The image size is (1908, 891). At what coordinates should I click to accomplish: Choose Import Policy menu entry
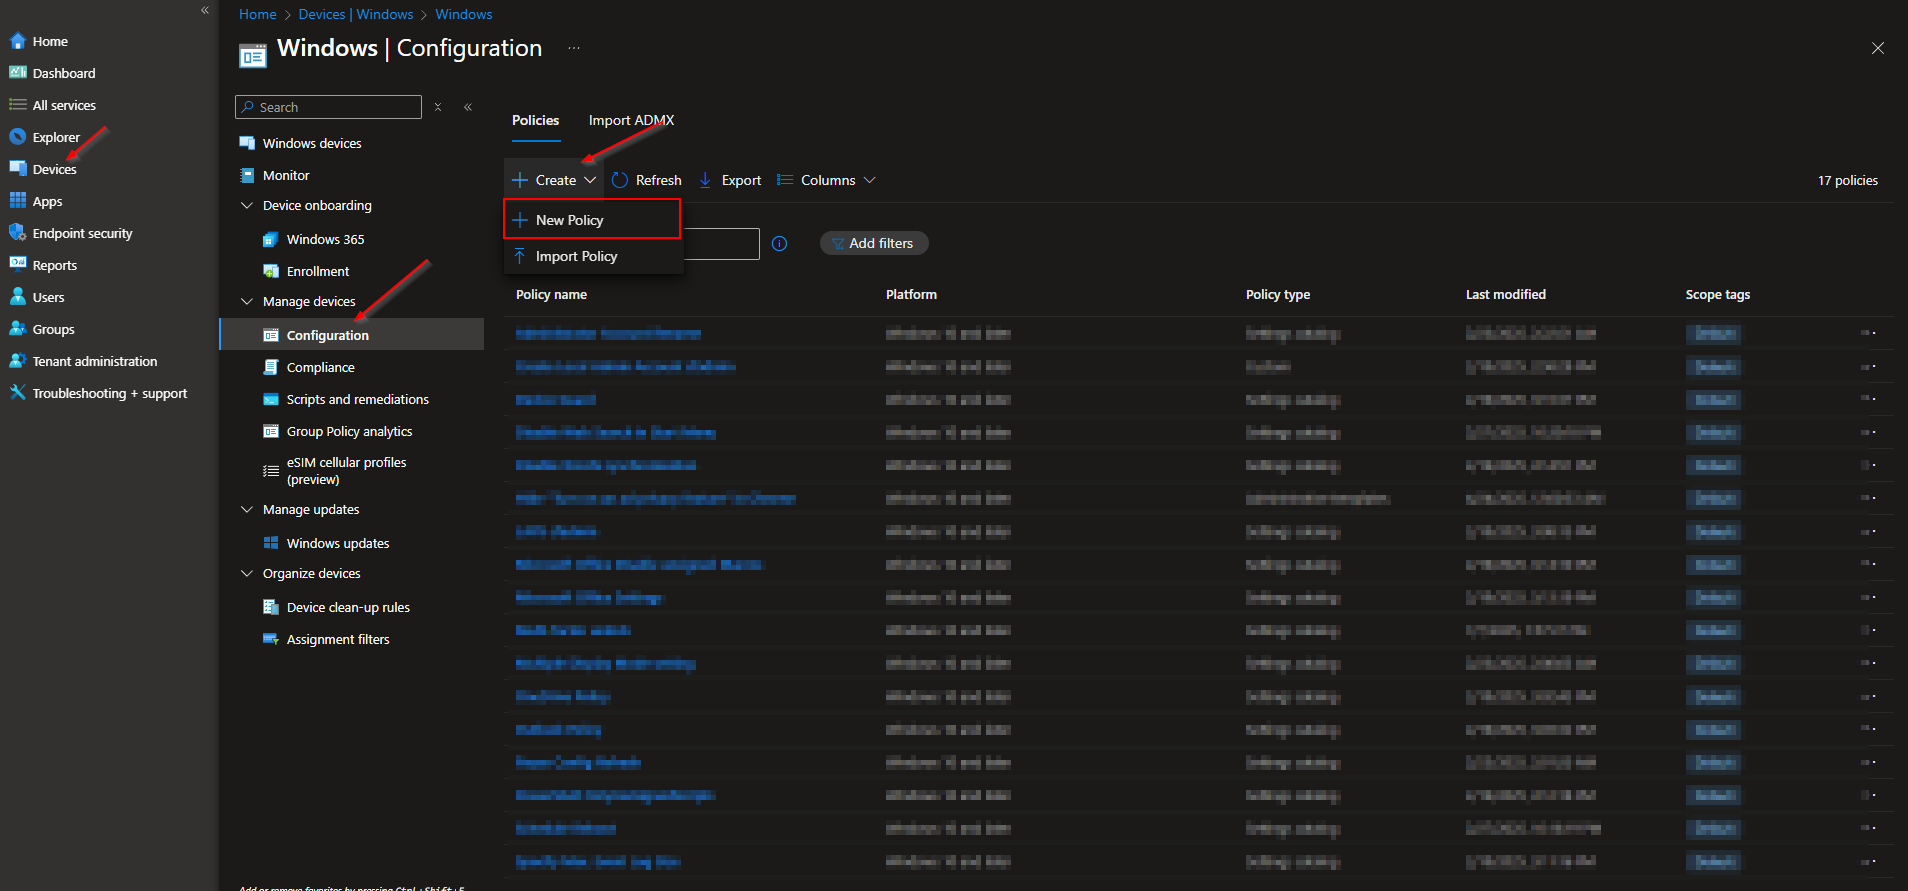pyautogui.click(x=576, y=257)
